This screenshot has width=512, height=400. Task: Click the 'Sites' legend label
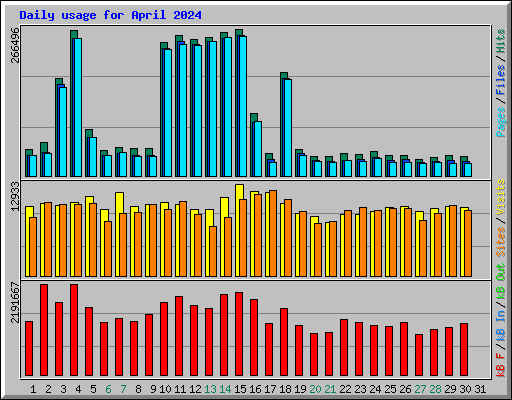(x=501, y=242)
